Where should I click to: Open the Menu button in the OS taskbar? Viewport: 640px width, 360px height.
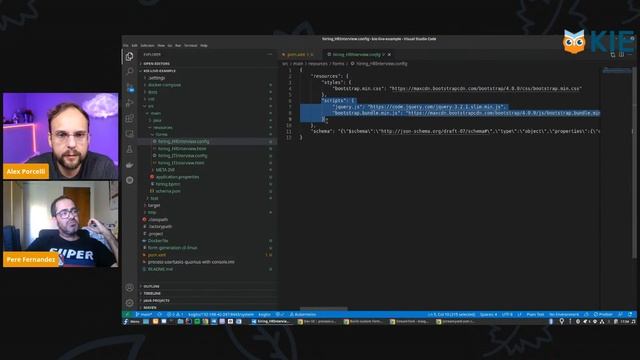(x=131, y=322)
